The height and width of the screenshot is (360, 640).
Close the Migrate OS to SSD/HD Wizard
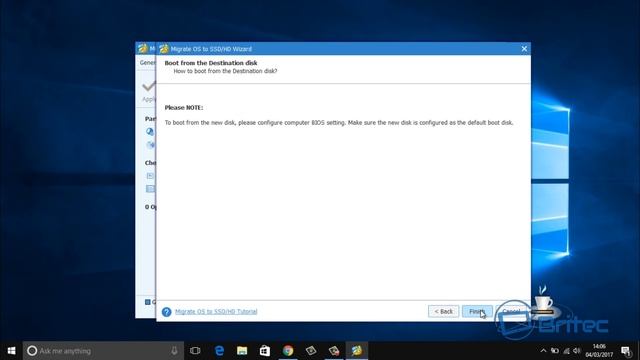point(524,49)
